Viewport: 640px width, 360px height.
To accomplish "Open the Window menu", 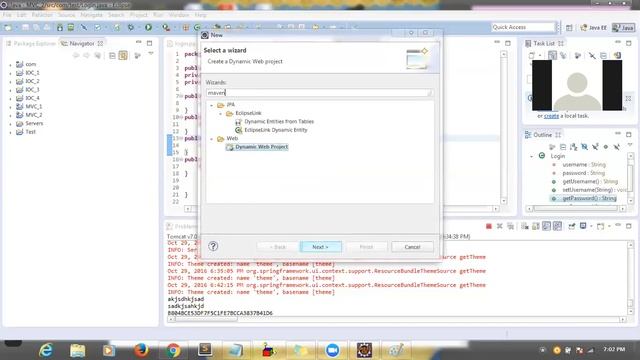I will click(x=179, y=15).
